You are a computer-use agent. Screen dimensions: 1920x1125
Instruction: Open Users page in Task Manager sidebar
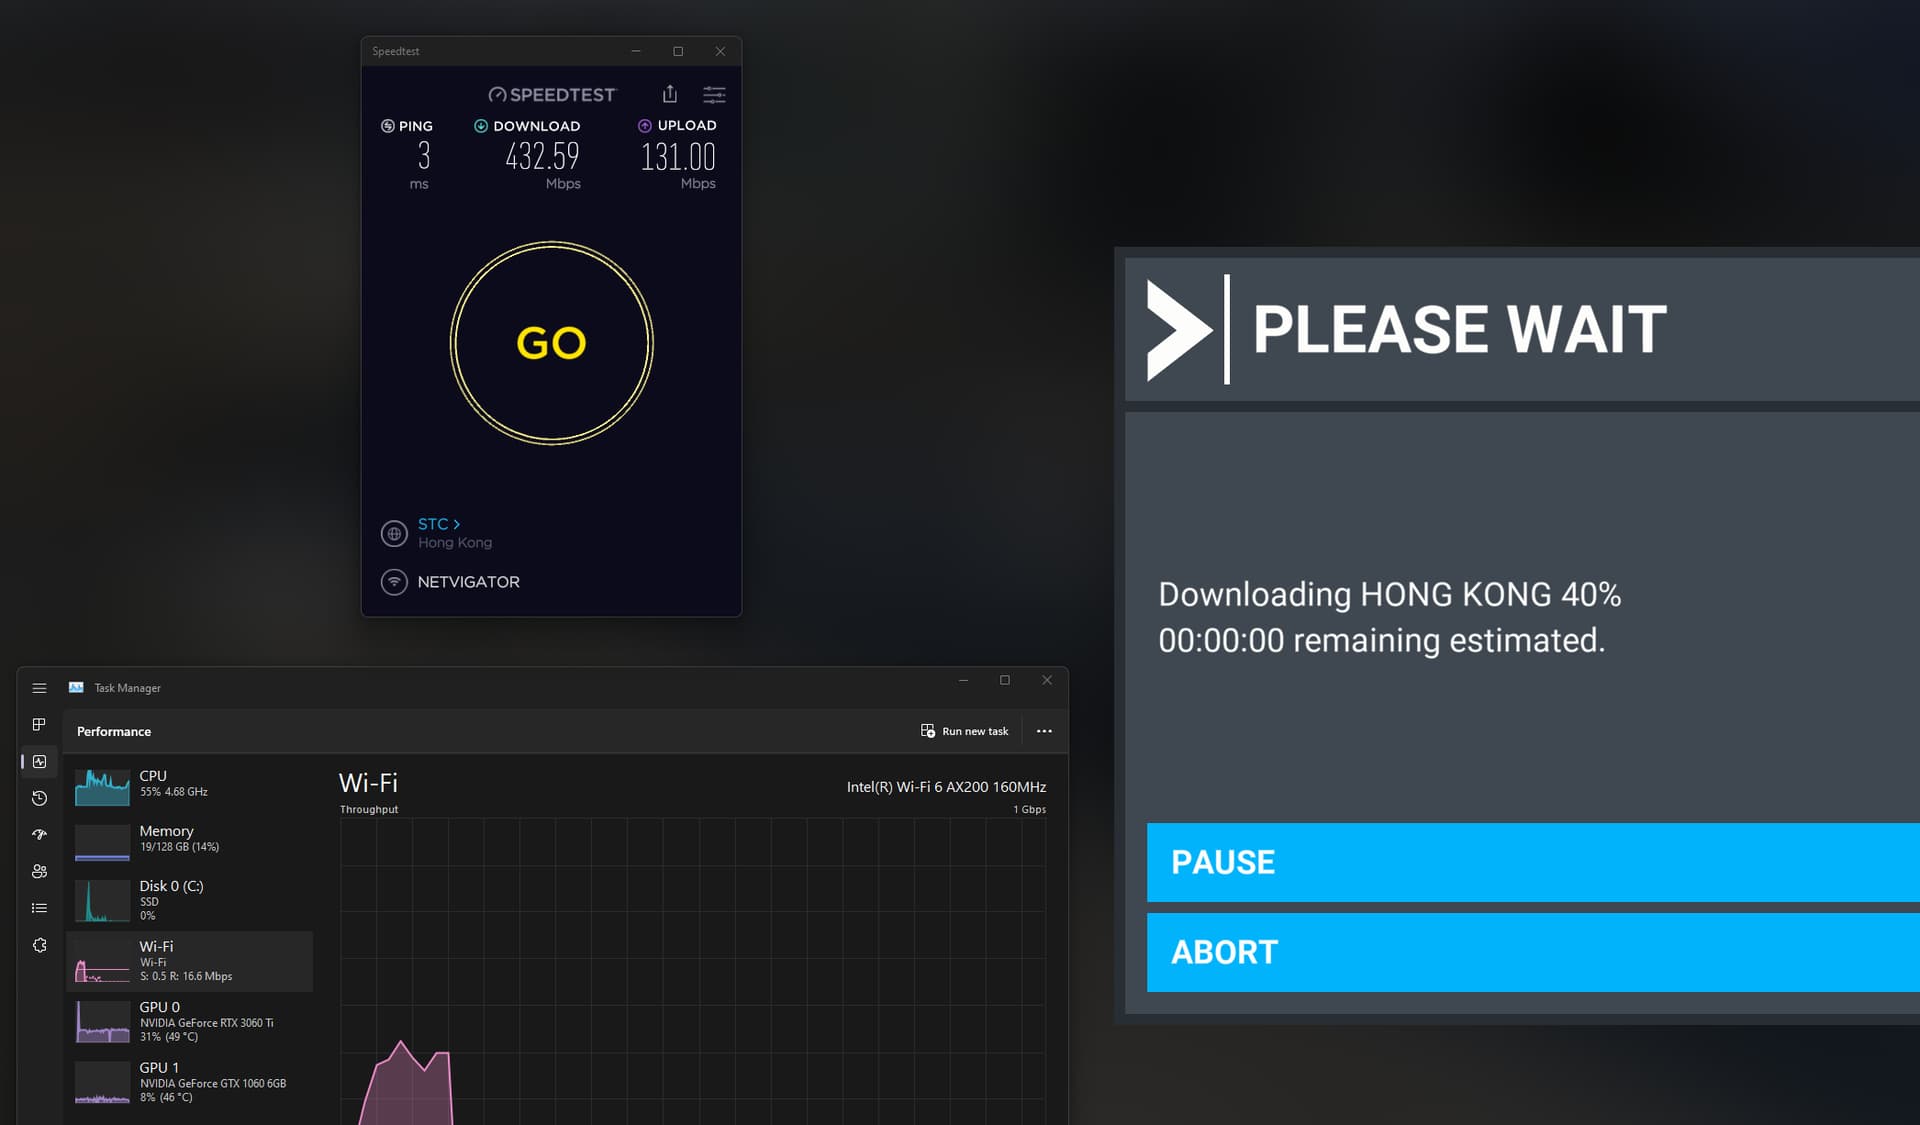coord(39,871)
